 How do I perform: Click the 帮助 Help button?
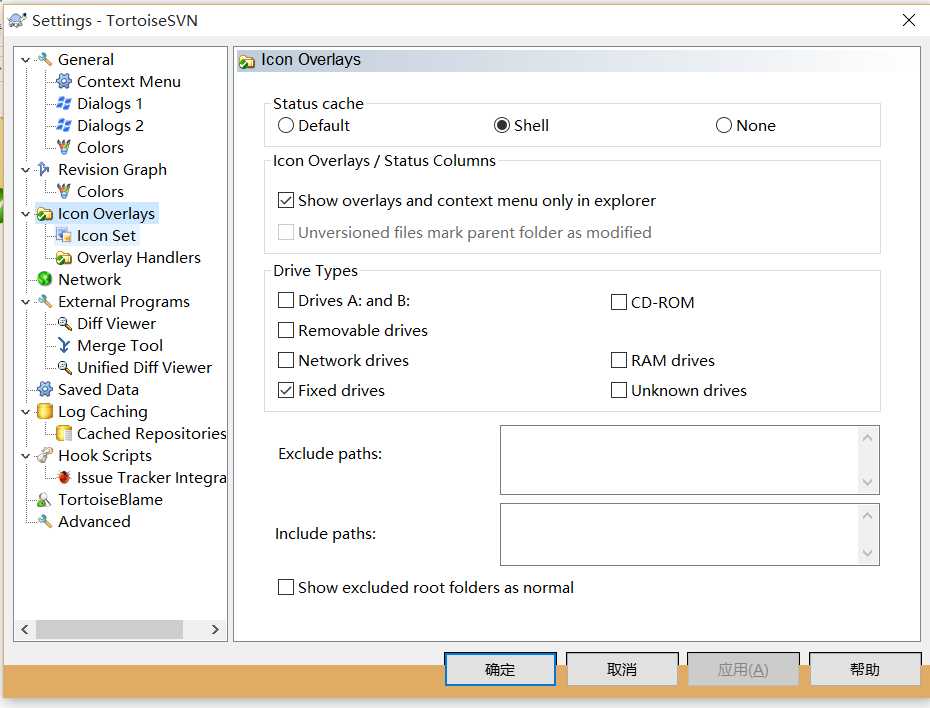pos(865,669)
